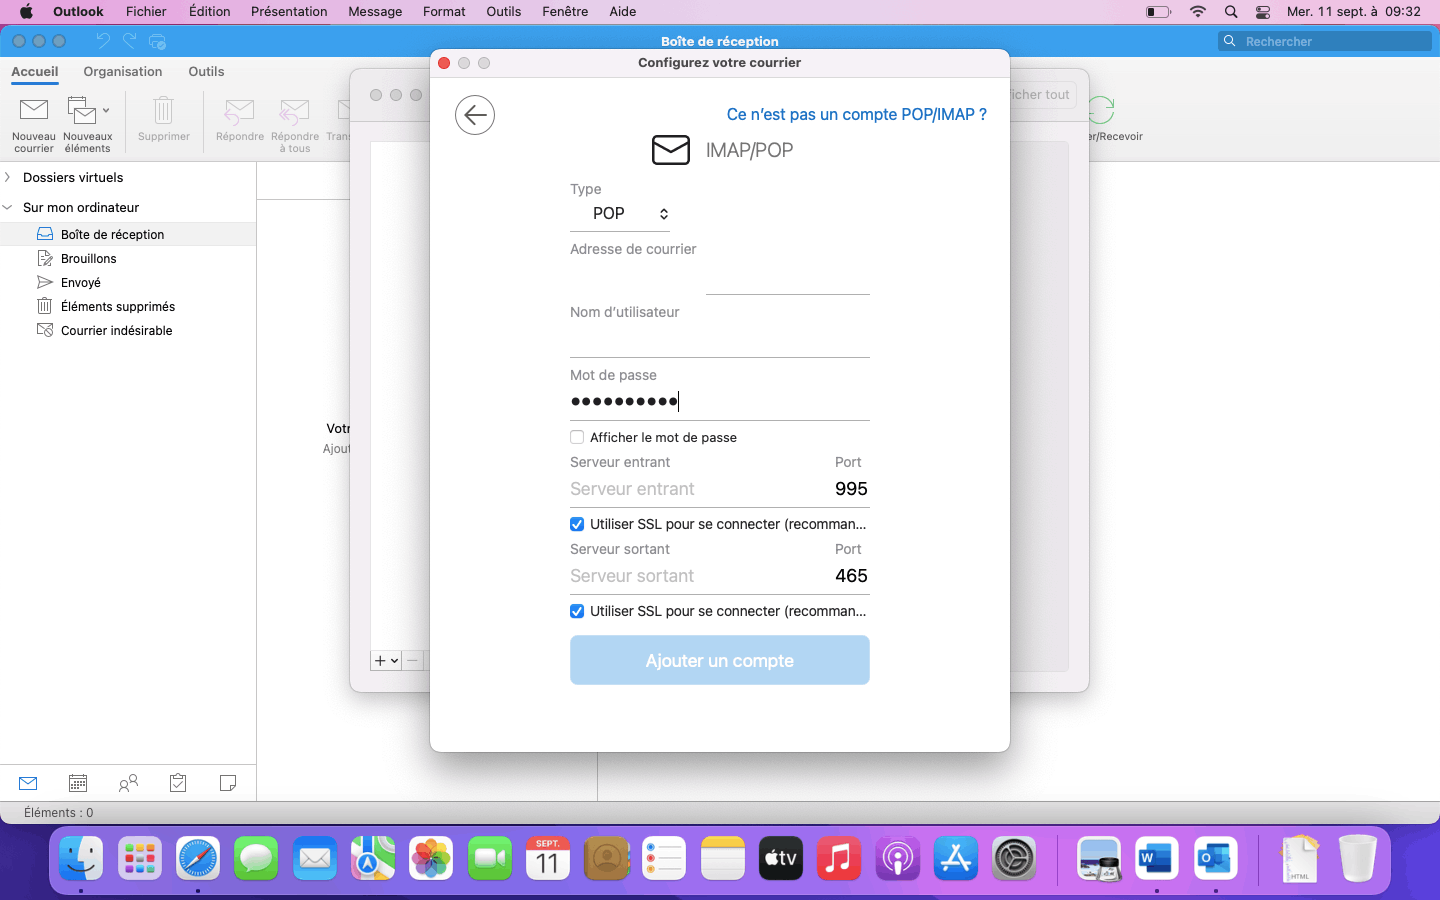Viewport: 1440px width, 900px height.
Task: Select Boîte de réception folder
Action: (128, 234)
